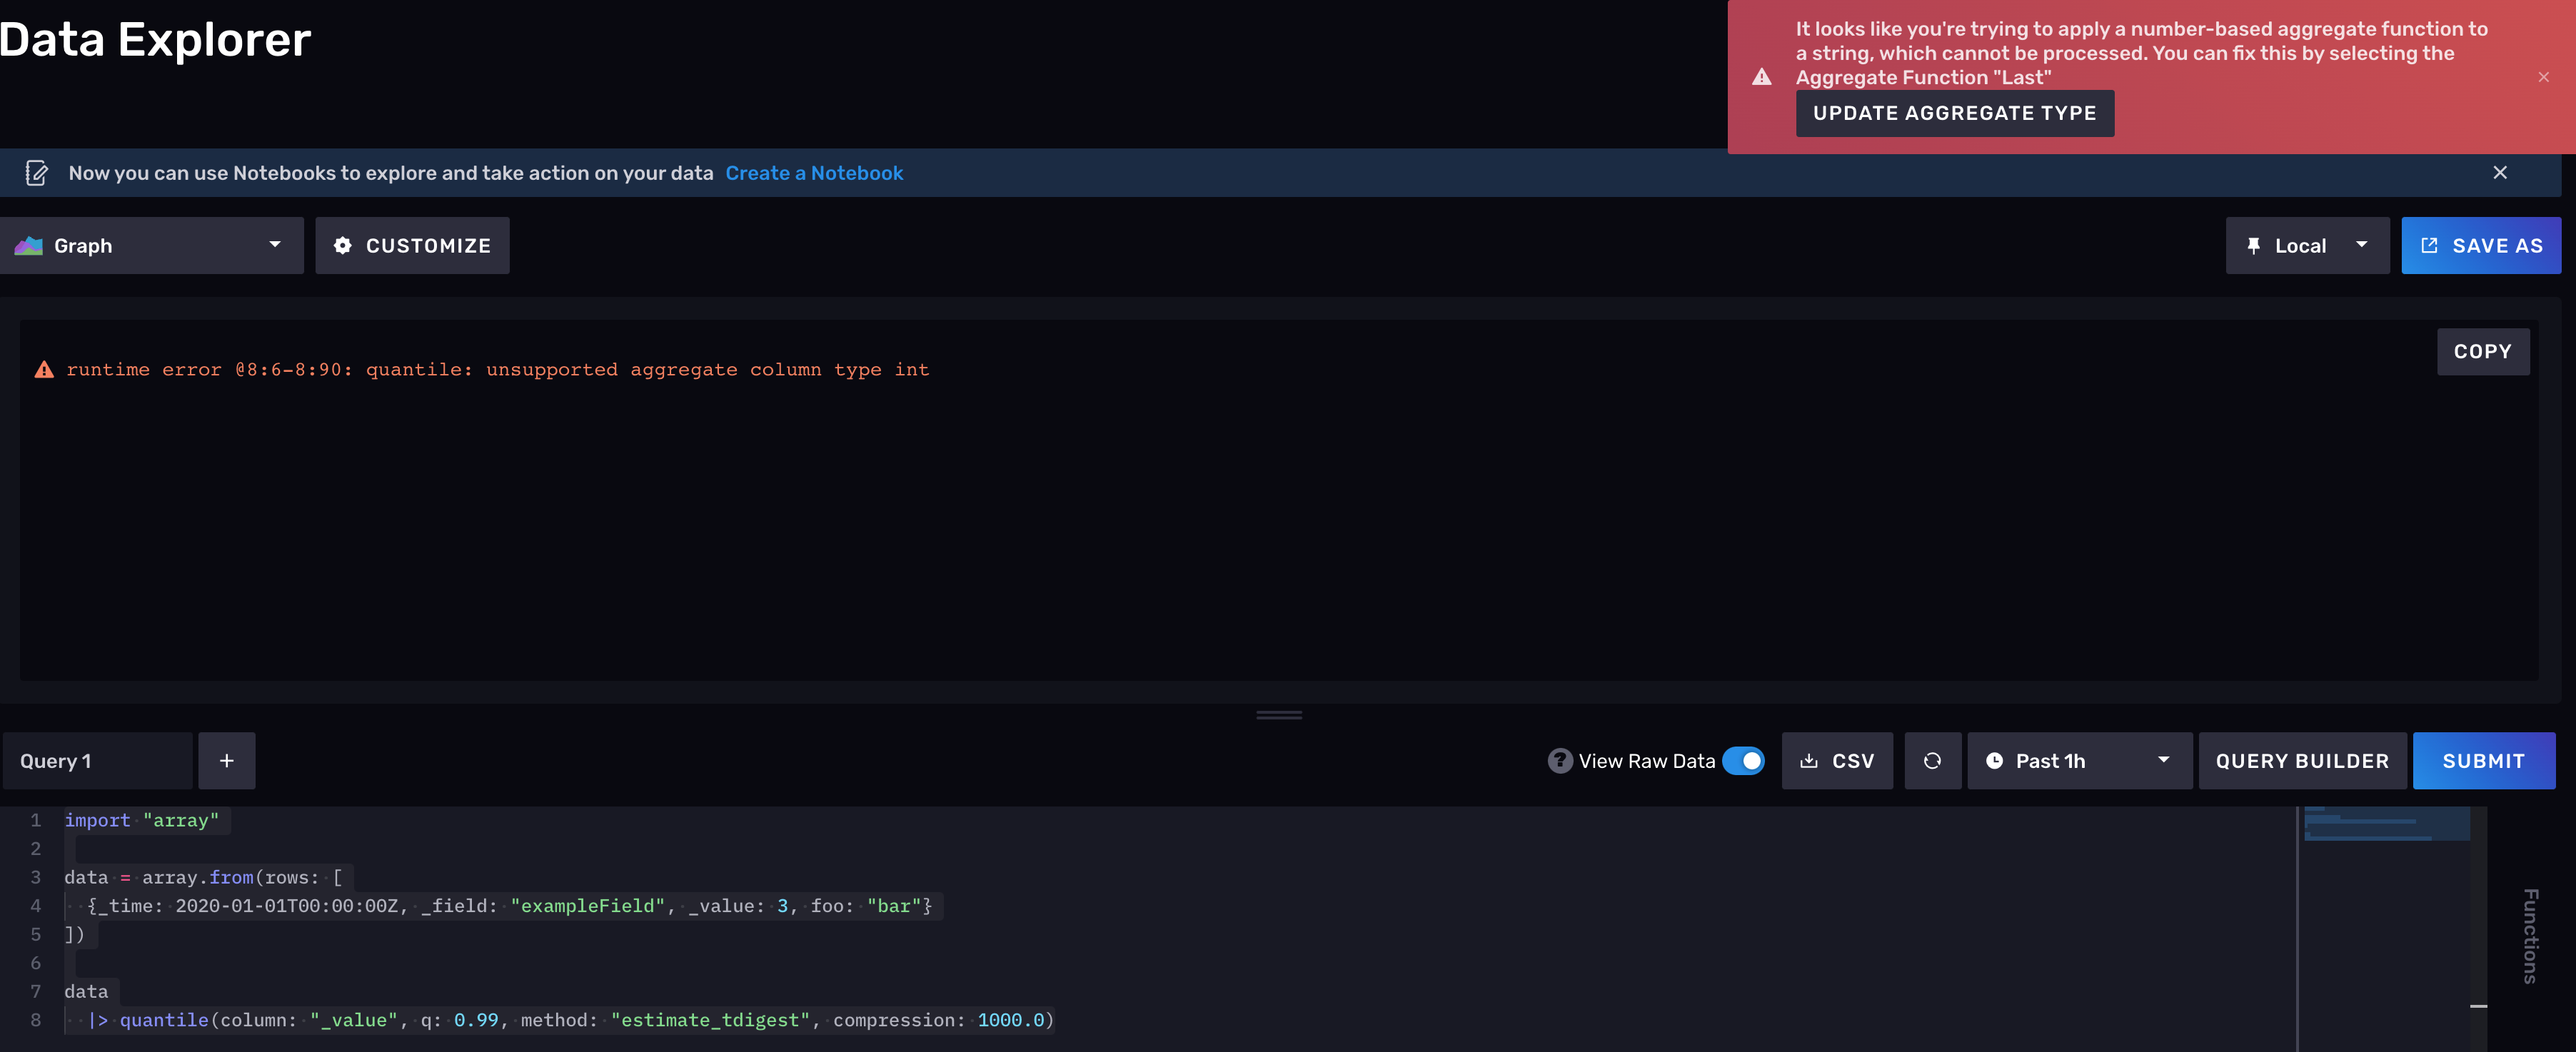Select the Query 1 tab
Viewport: 2576px width, 1052px height.
[x=97, y=761]
